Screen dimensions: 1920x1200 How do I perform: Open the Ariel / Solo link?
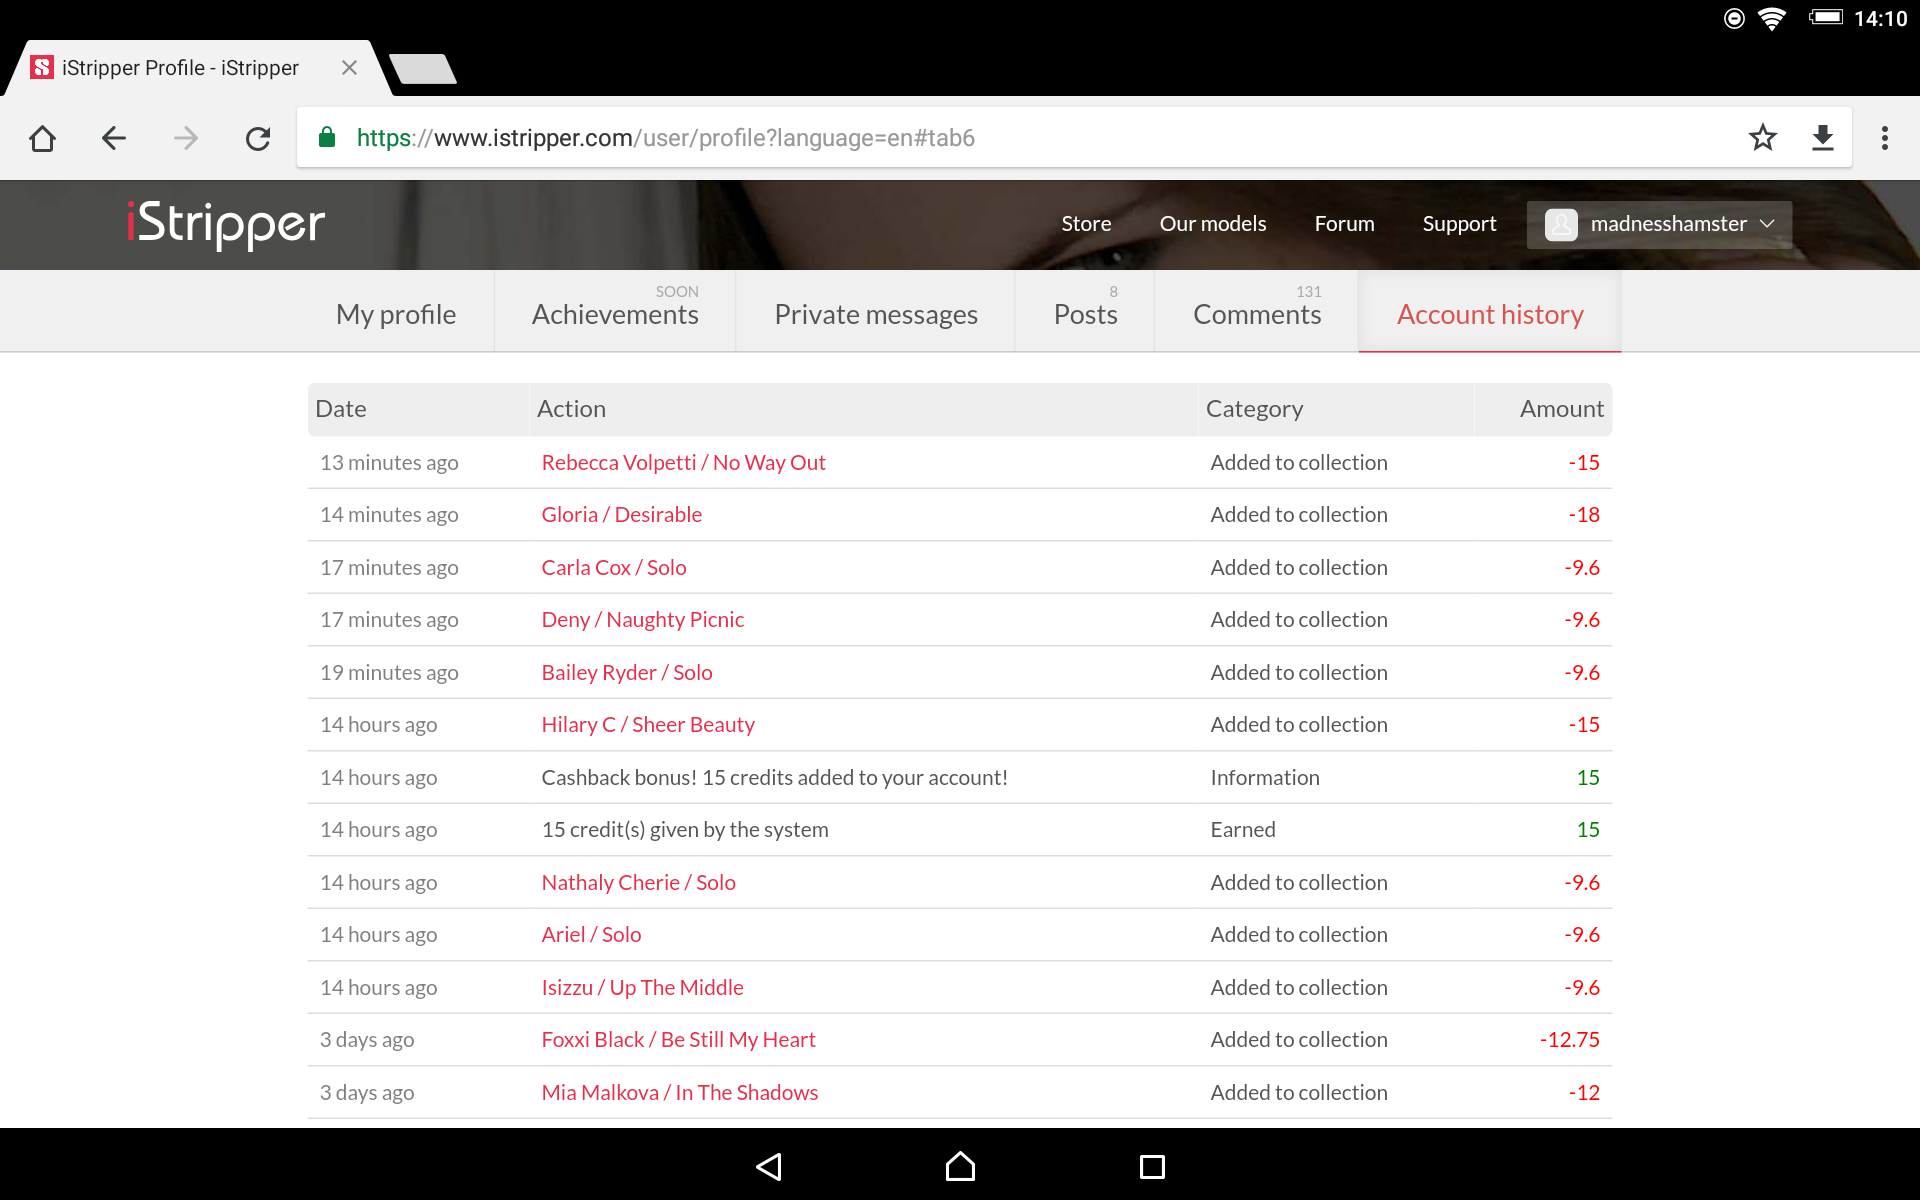tap(591, 934)
